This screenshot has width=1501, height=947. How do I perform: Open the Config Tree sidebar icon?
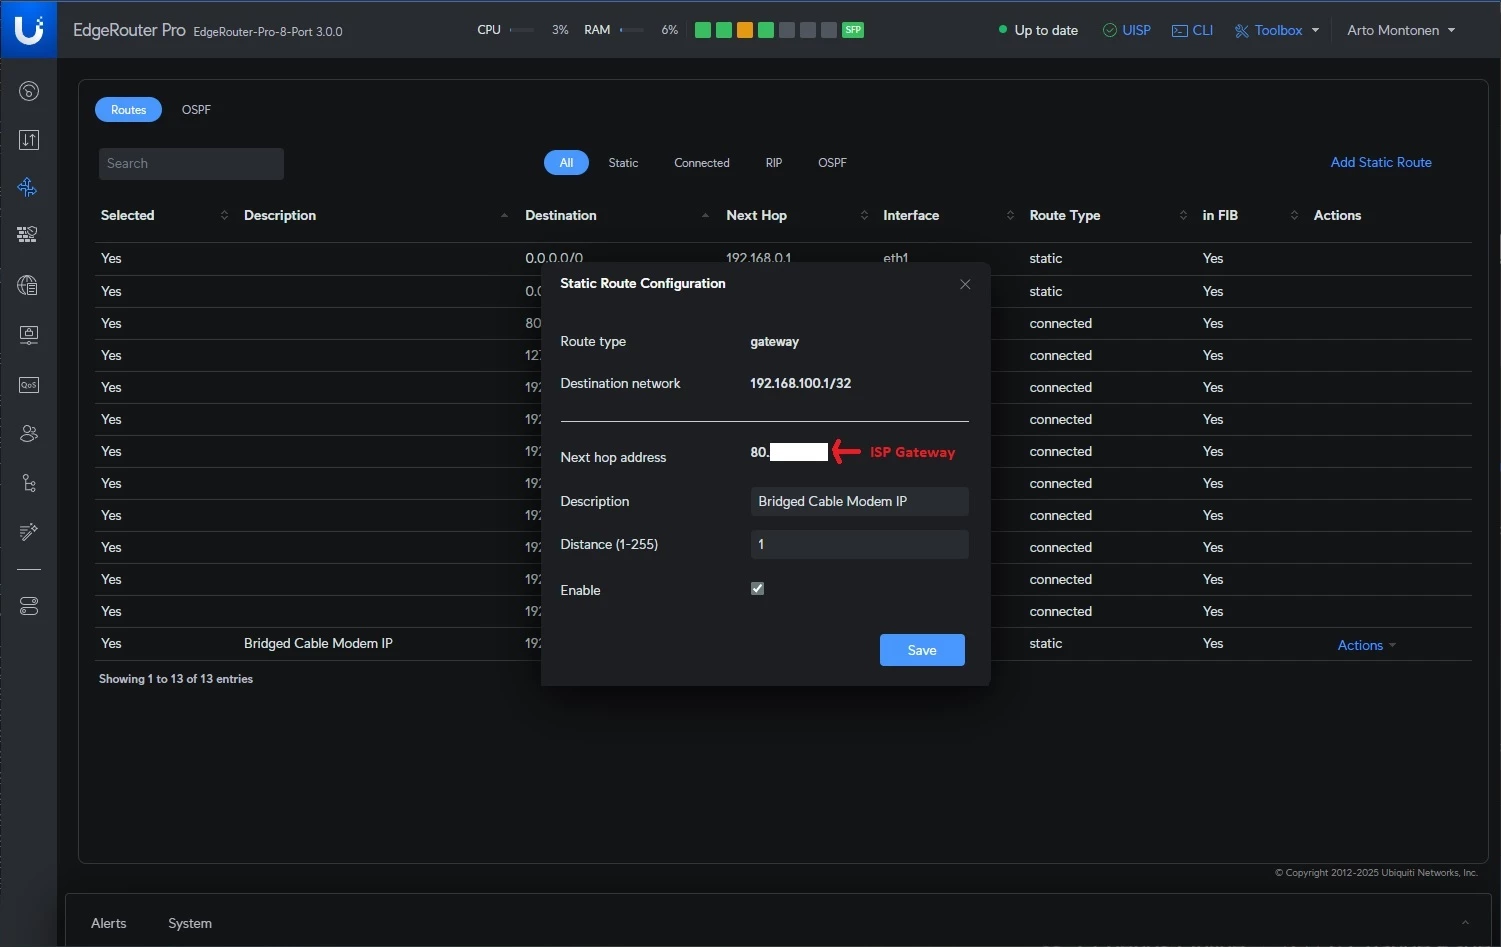click(x=29, y=484)
